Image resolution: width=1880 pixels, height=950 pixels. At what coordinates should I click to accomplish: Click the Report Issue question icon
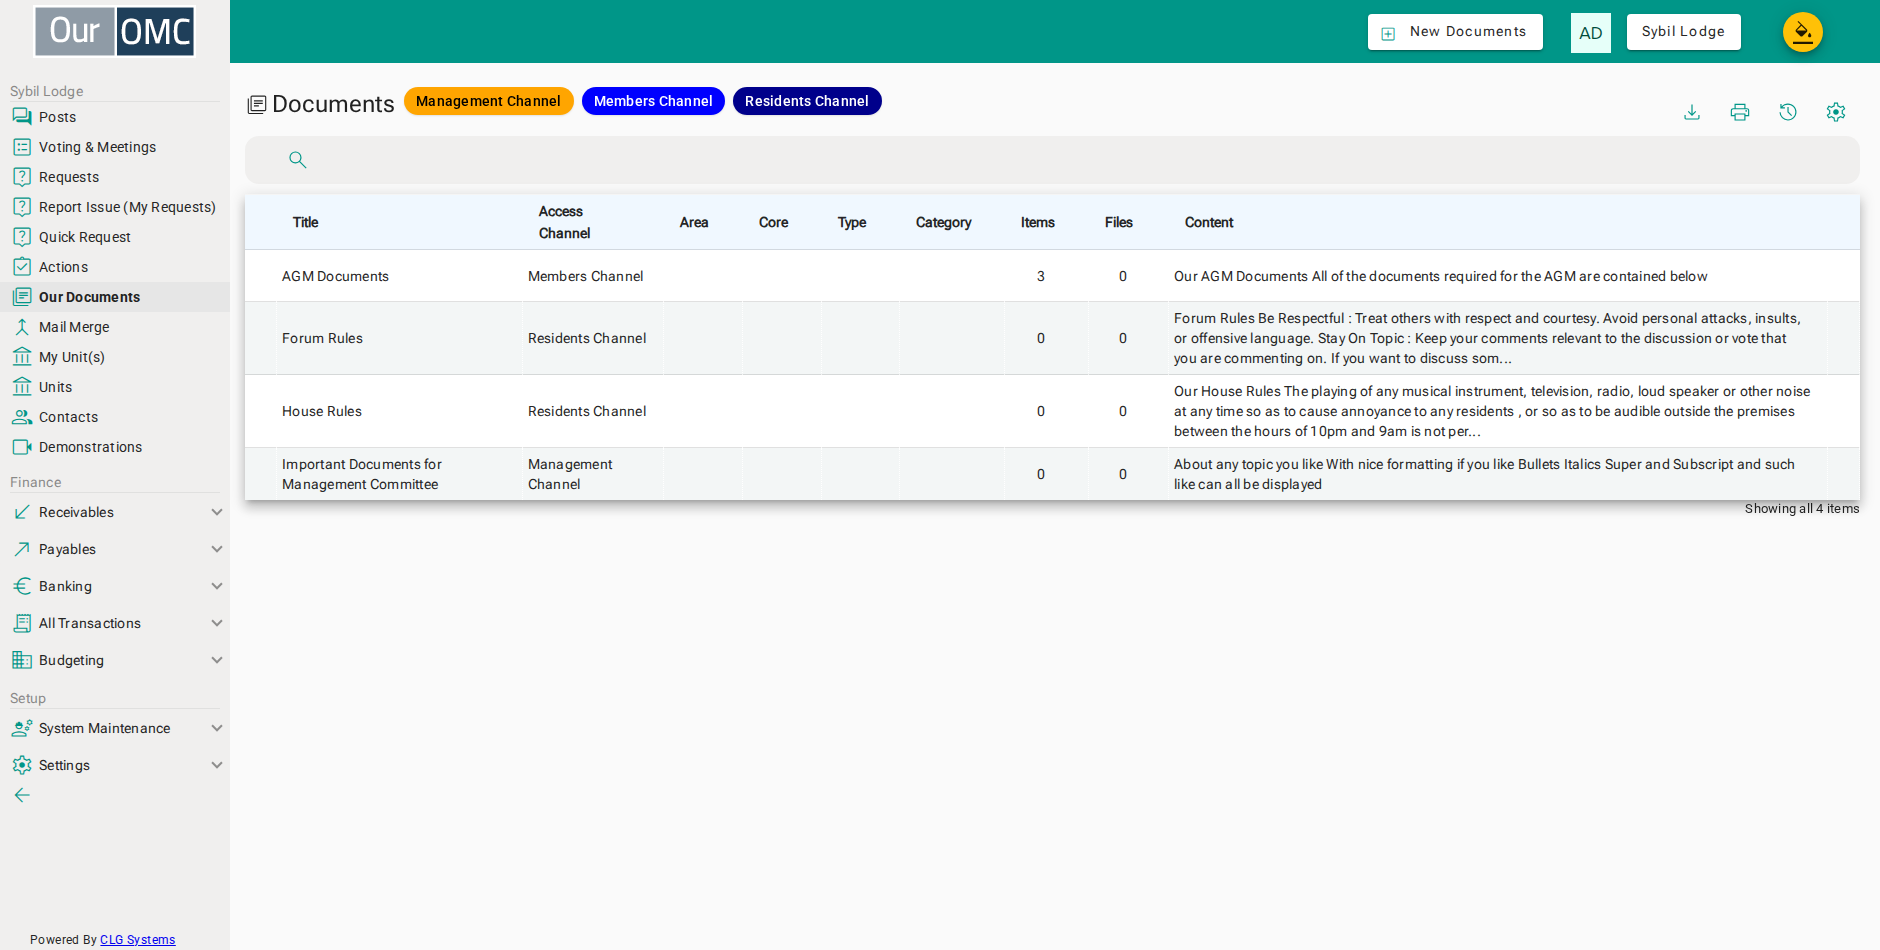22,207
